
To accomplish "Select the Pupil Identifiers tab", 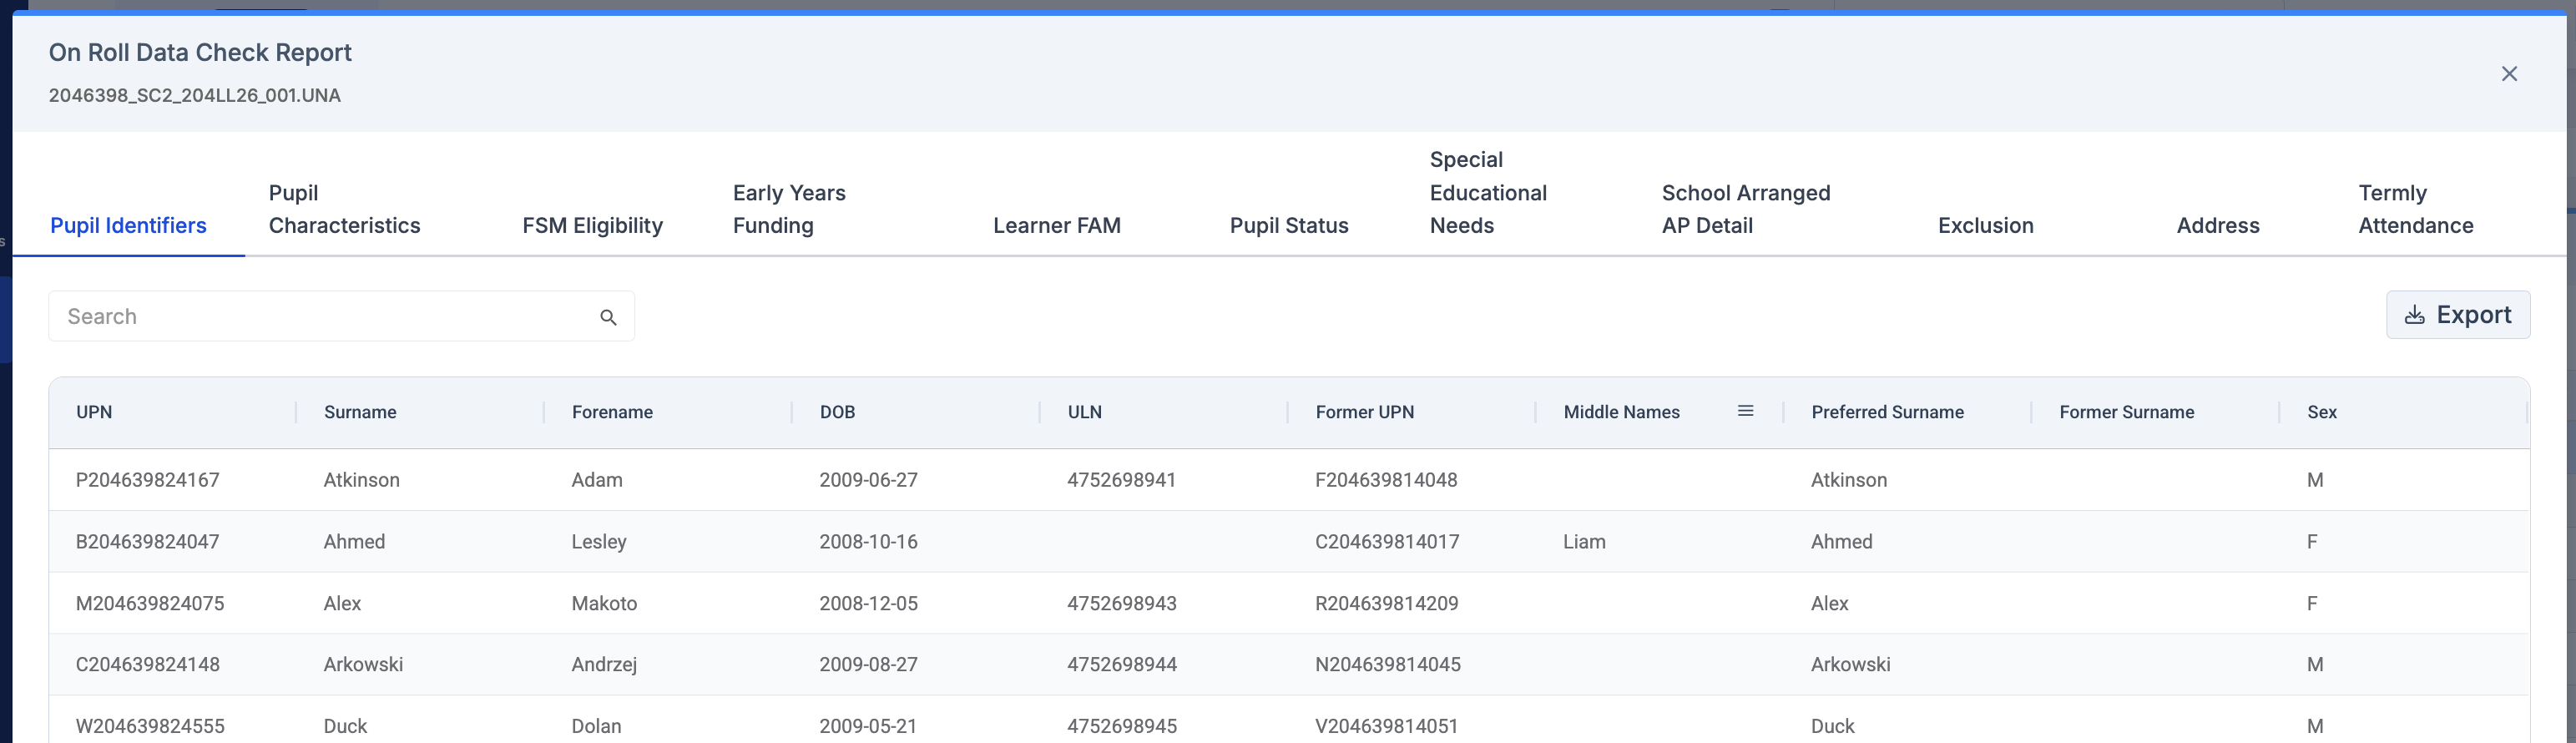I will (x=128, y=225).
